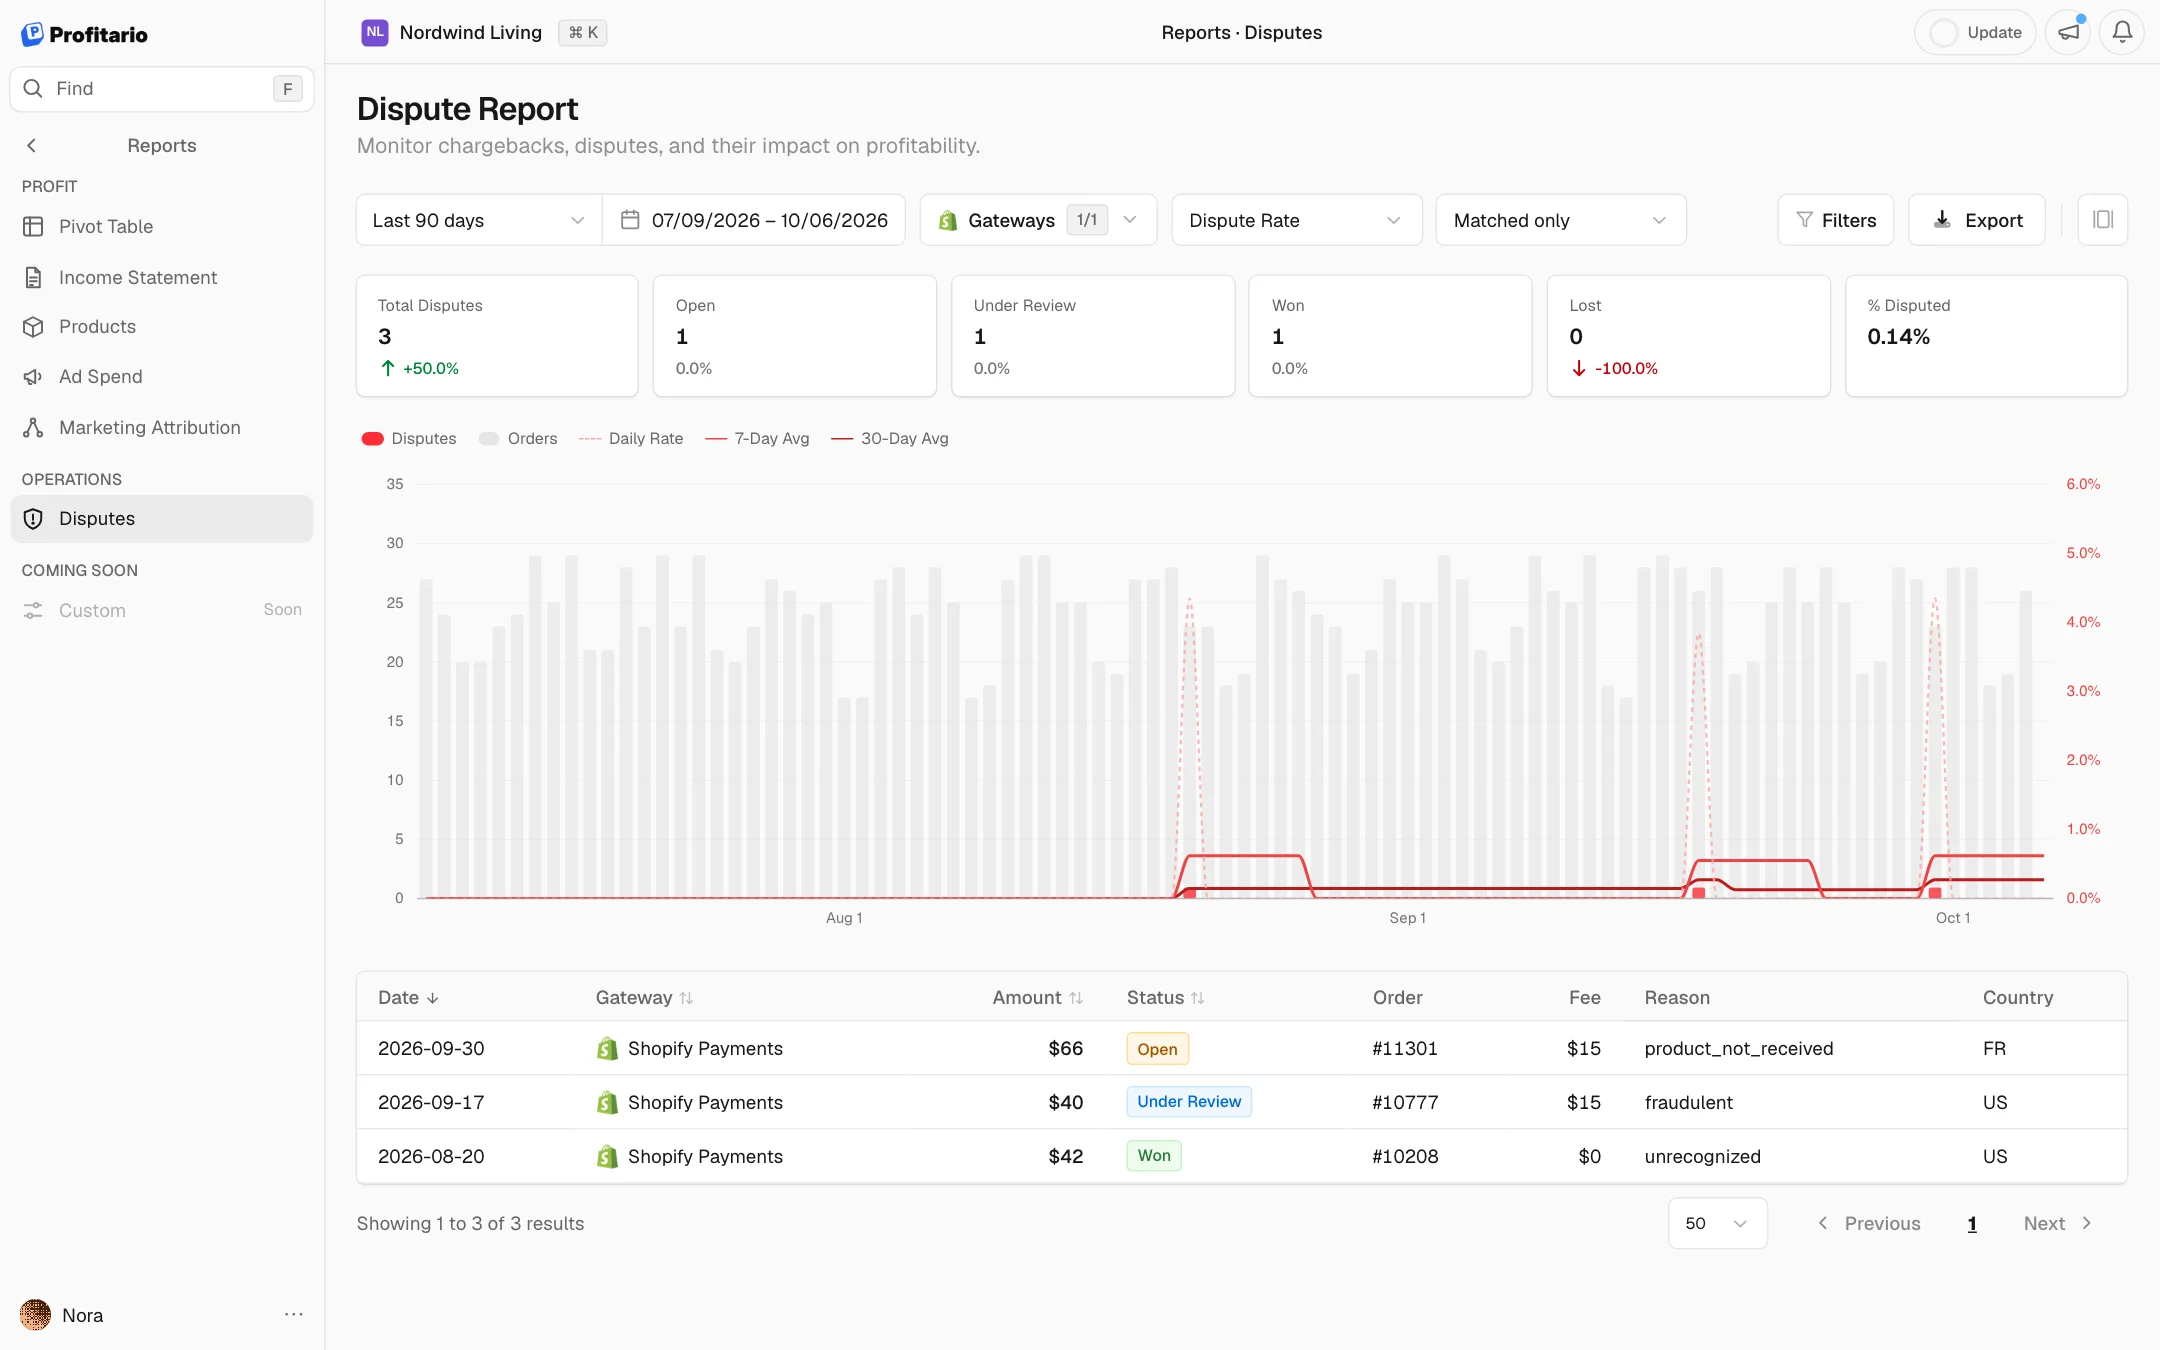Image resolution: width=2160 pixels, height=1350 pixels.
Task: Sort by Status column arrows
Action: (x=1198, y=998)
